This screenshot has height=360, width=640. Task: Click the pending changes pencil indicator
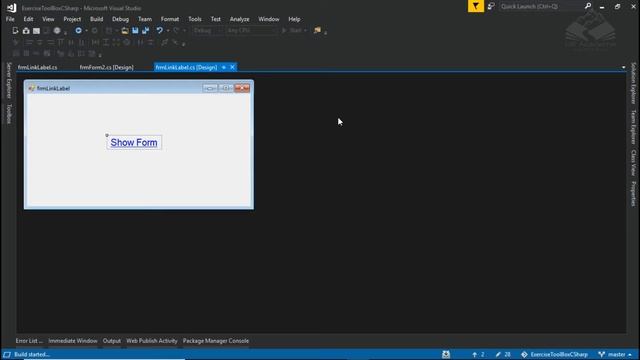point(502,354)
